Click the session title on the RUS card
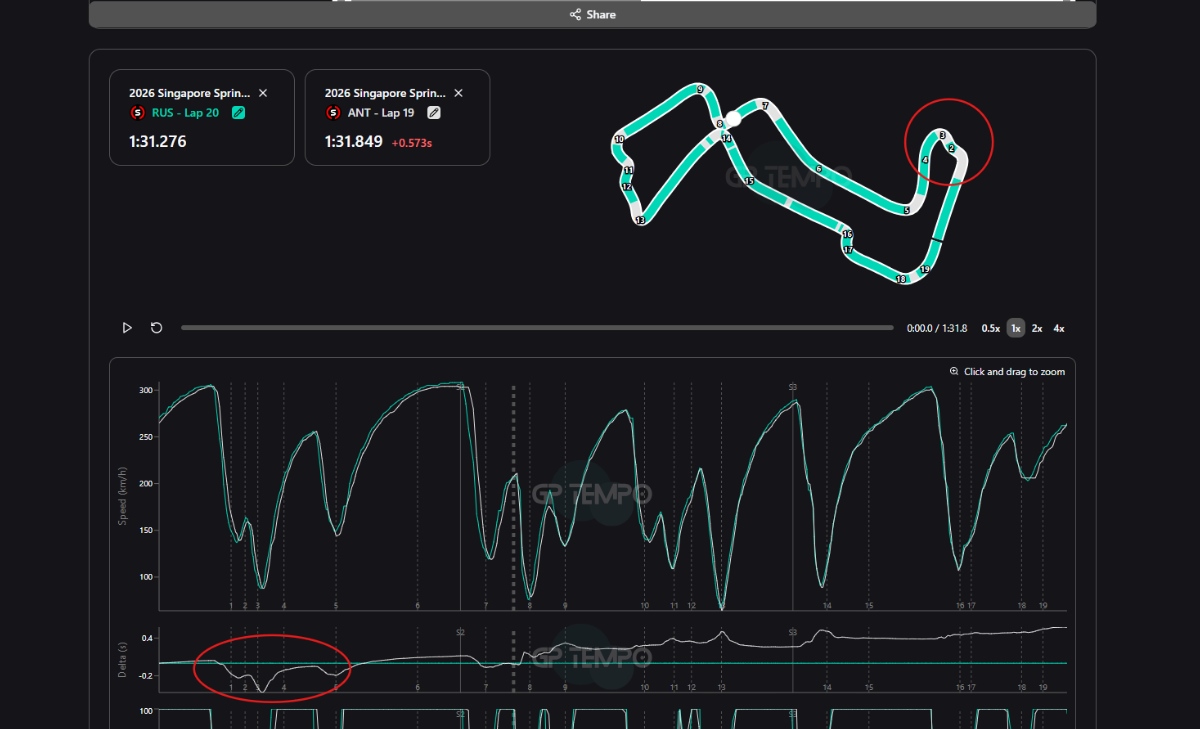The height and width of the screenshot is (729, 1200). pos(190,93)
